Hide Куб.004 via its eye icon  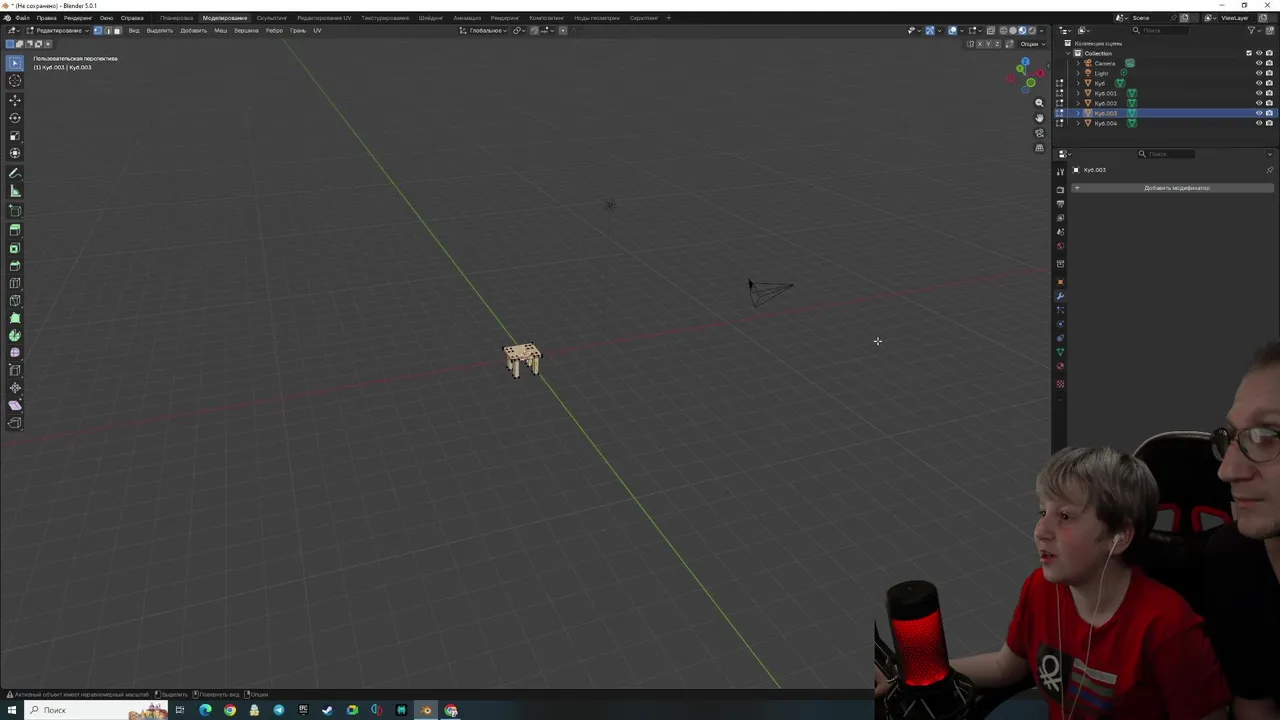1259,123
